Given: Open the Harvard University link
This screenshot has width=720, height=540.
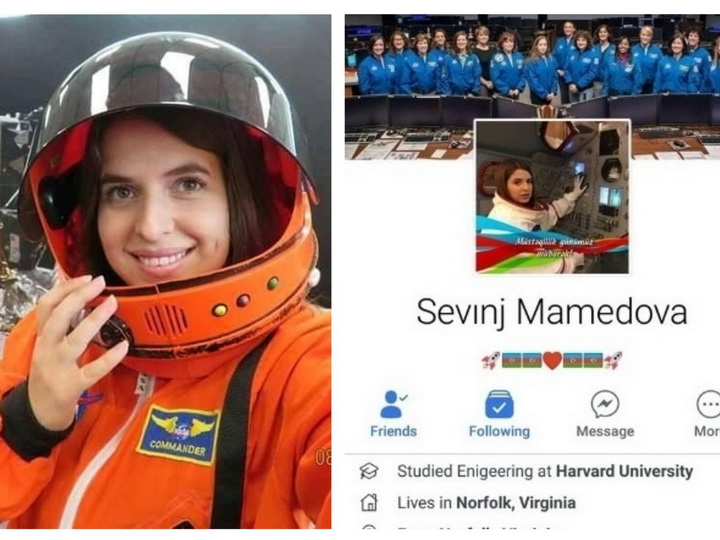Looking at the screenshot, I should click(624, 471).
